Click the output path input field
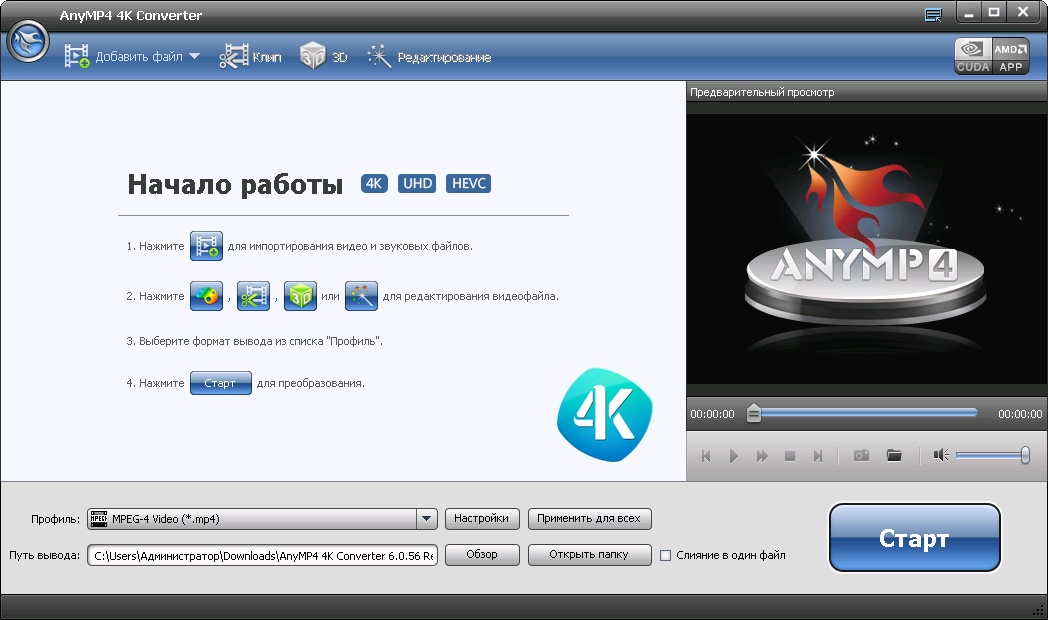The image size is (1048, 620). coord(262,555)
